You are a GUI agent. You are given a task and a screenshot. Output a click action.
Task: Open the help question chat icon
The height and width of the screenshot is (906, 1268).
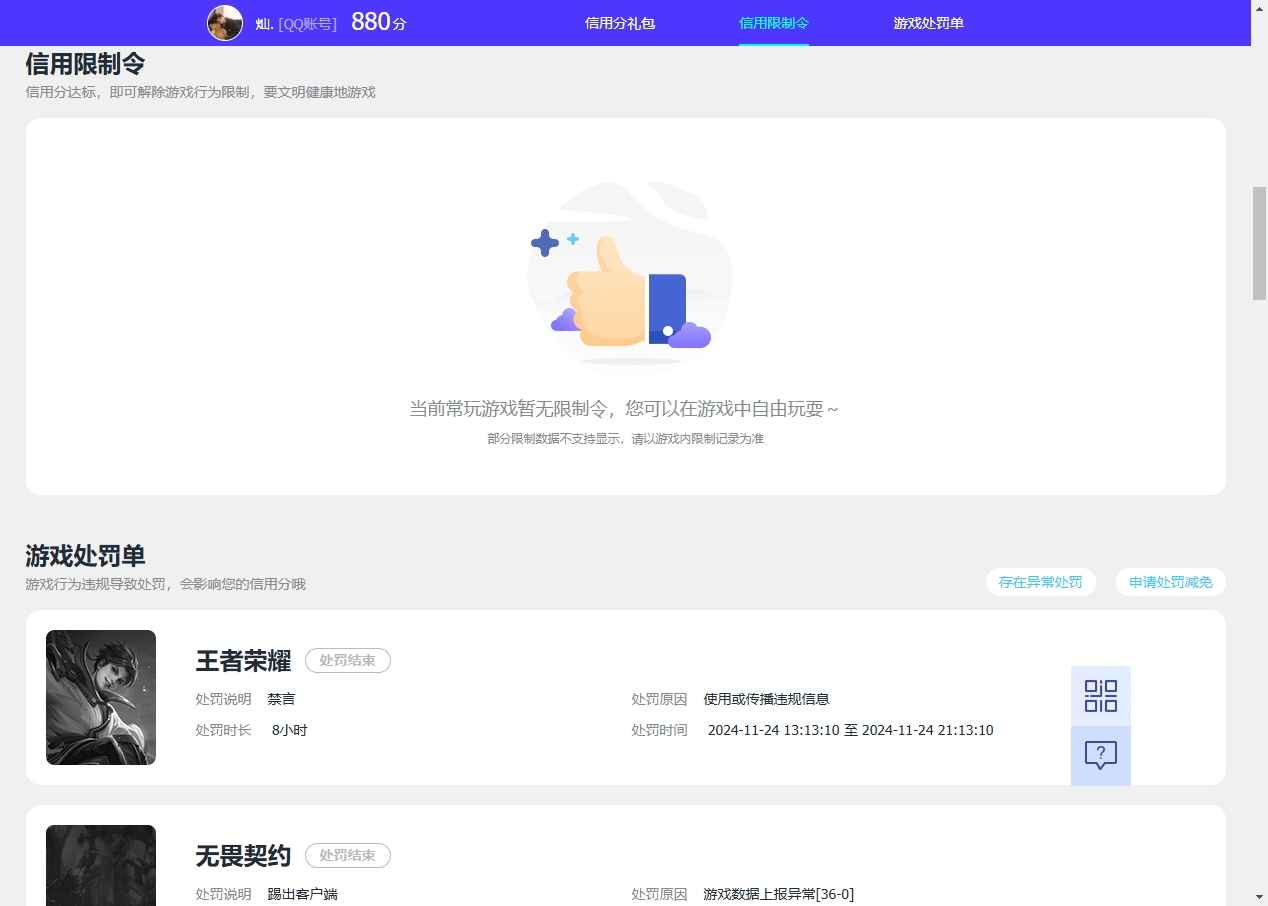1100,755
